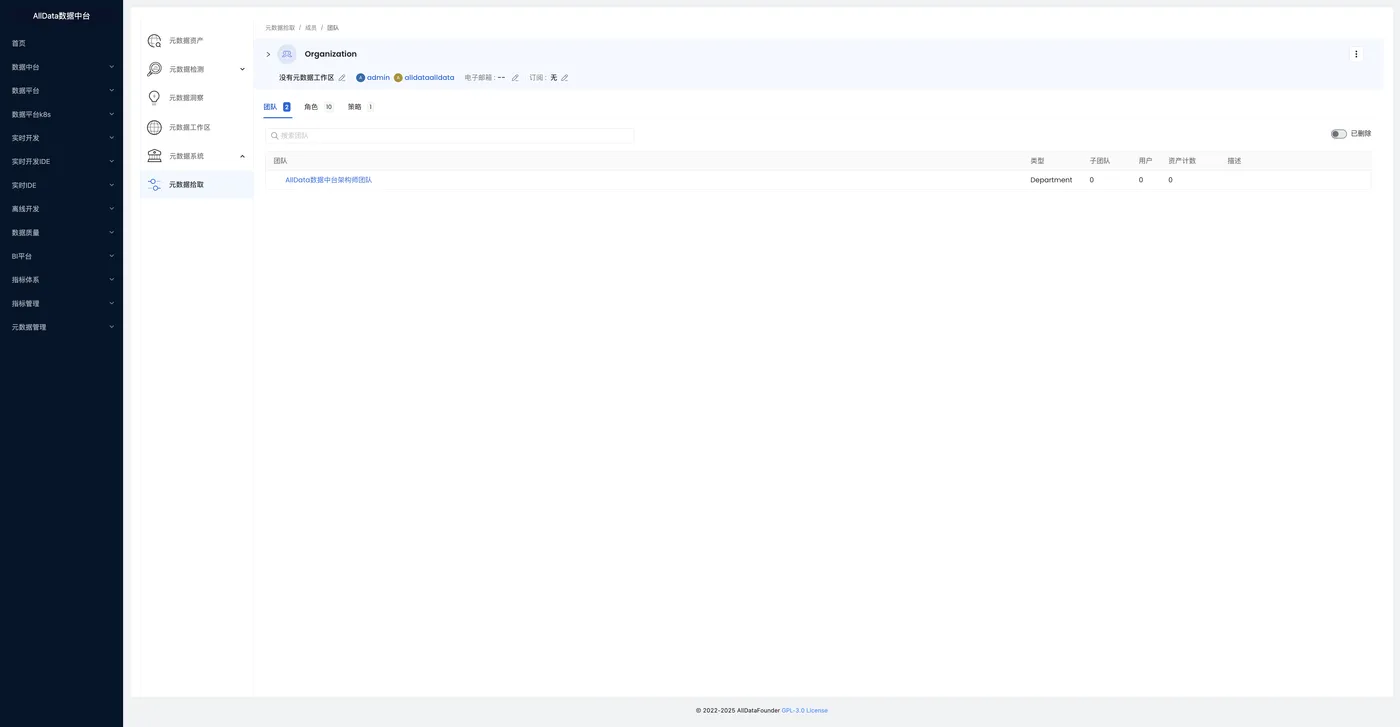Edit the 没有元数据工作区 pencil icon

click(342, 78)
